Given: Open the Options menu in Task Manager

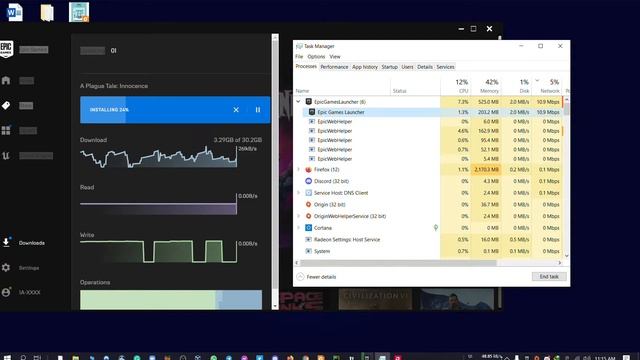Looking at the screenshot, I should [x=316, y=57].
